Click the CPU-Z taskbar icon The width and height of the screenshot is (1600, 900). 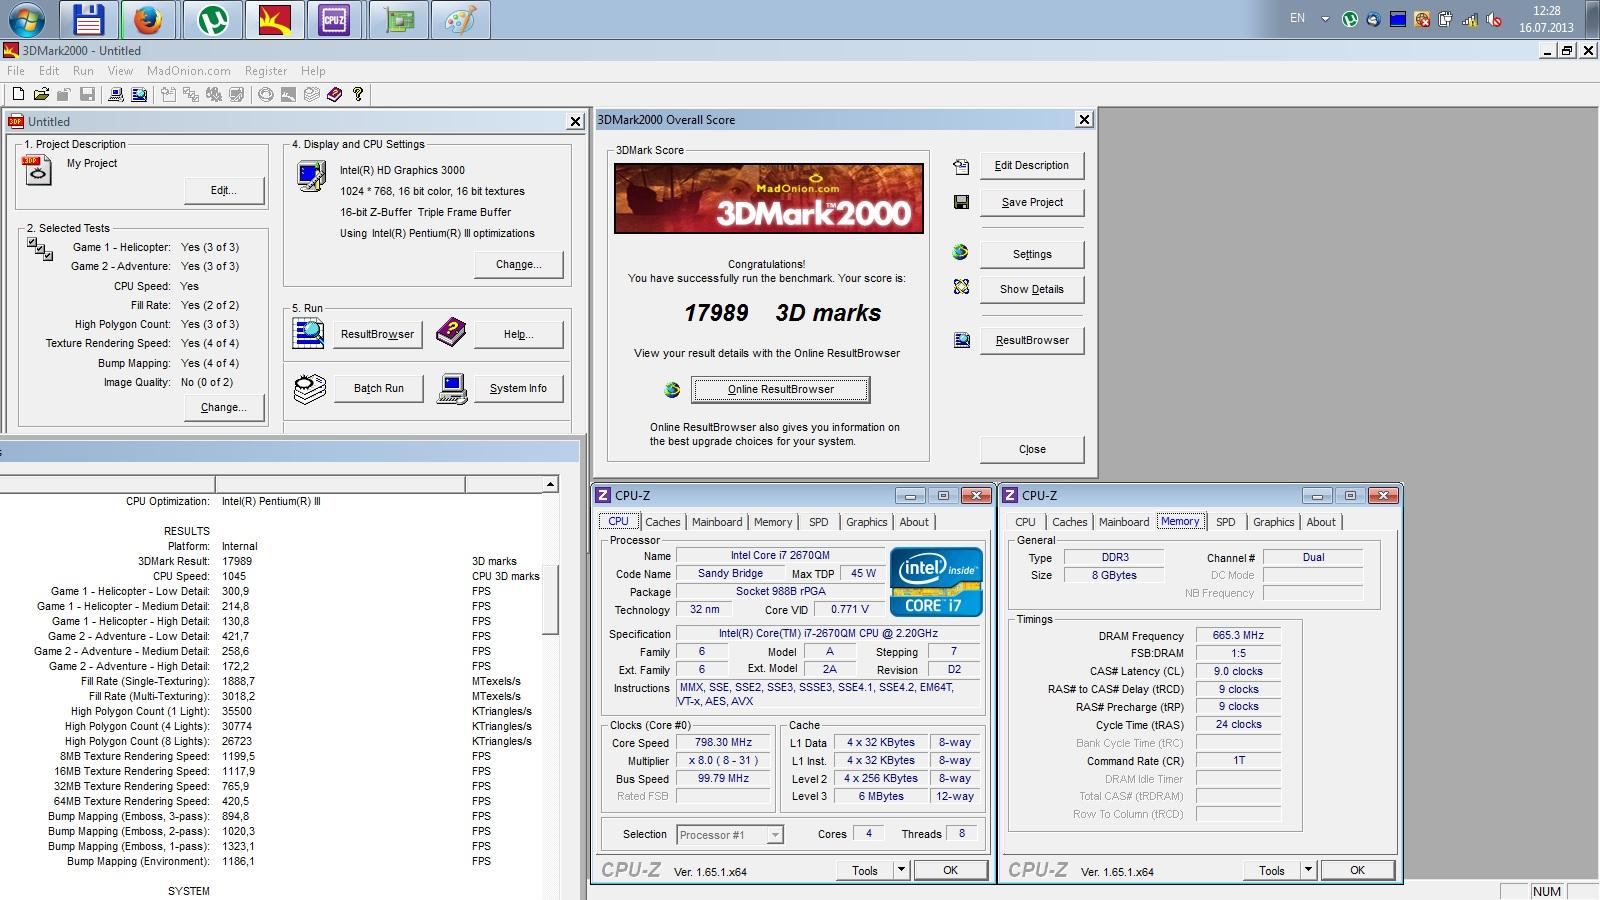click(334, 19)
